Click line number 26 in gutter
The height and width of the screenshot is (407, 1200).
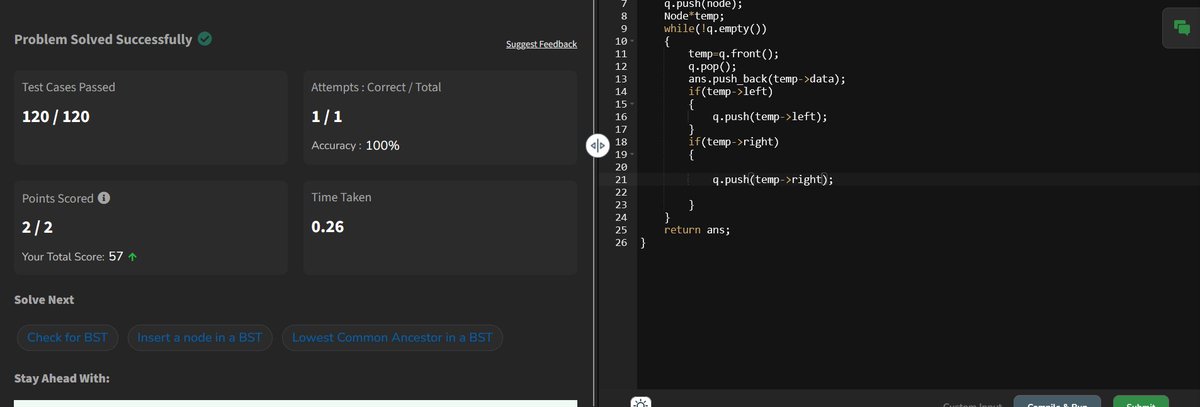pyautogui.click(x=621, y=243)
